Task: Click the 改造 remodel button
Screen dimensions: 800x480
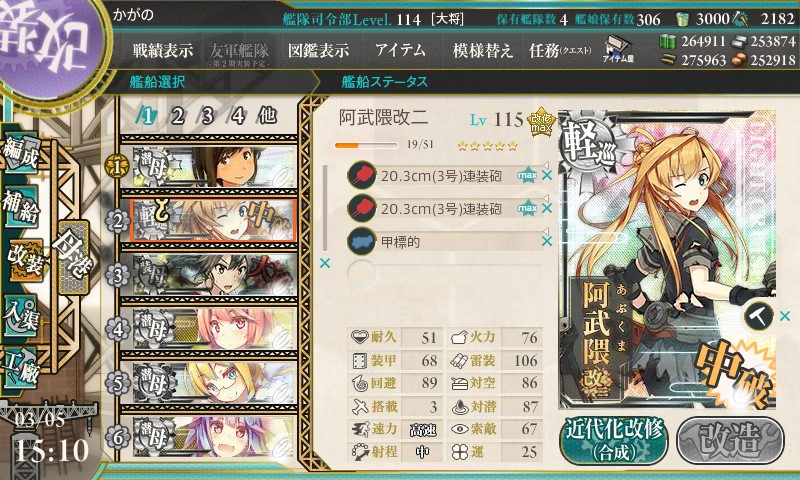Action: pos(730,441)
